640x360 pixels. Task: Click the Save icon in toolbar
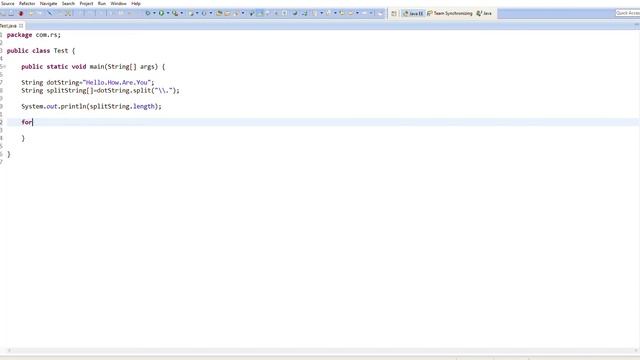(11, 13)
